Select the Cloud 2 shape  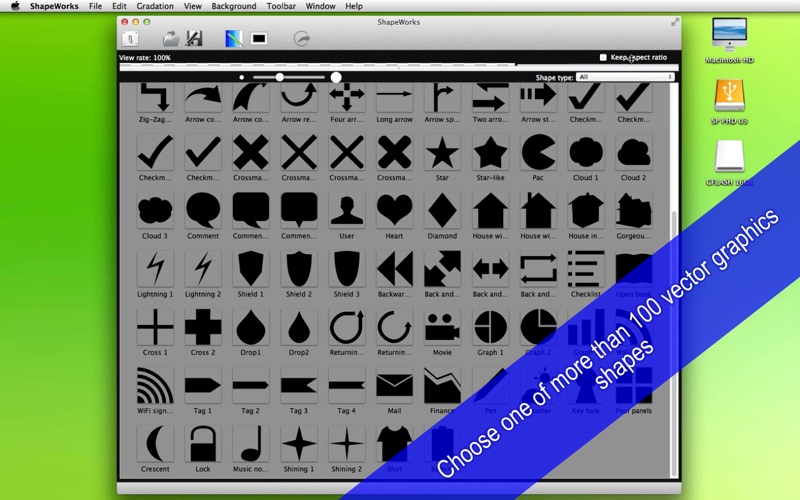click(634, 153)
